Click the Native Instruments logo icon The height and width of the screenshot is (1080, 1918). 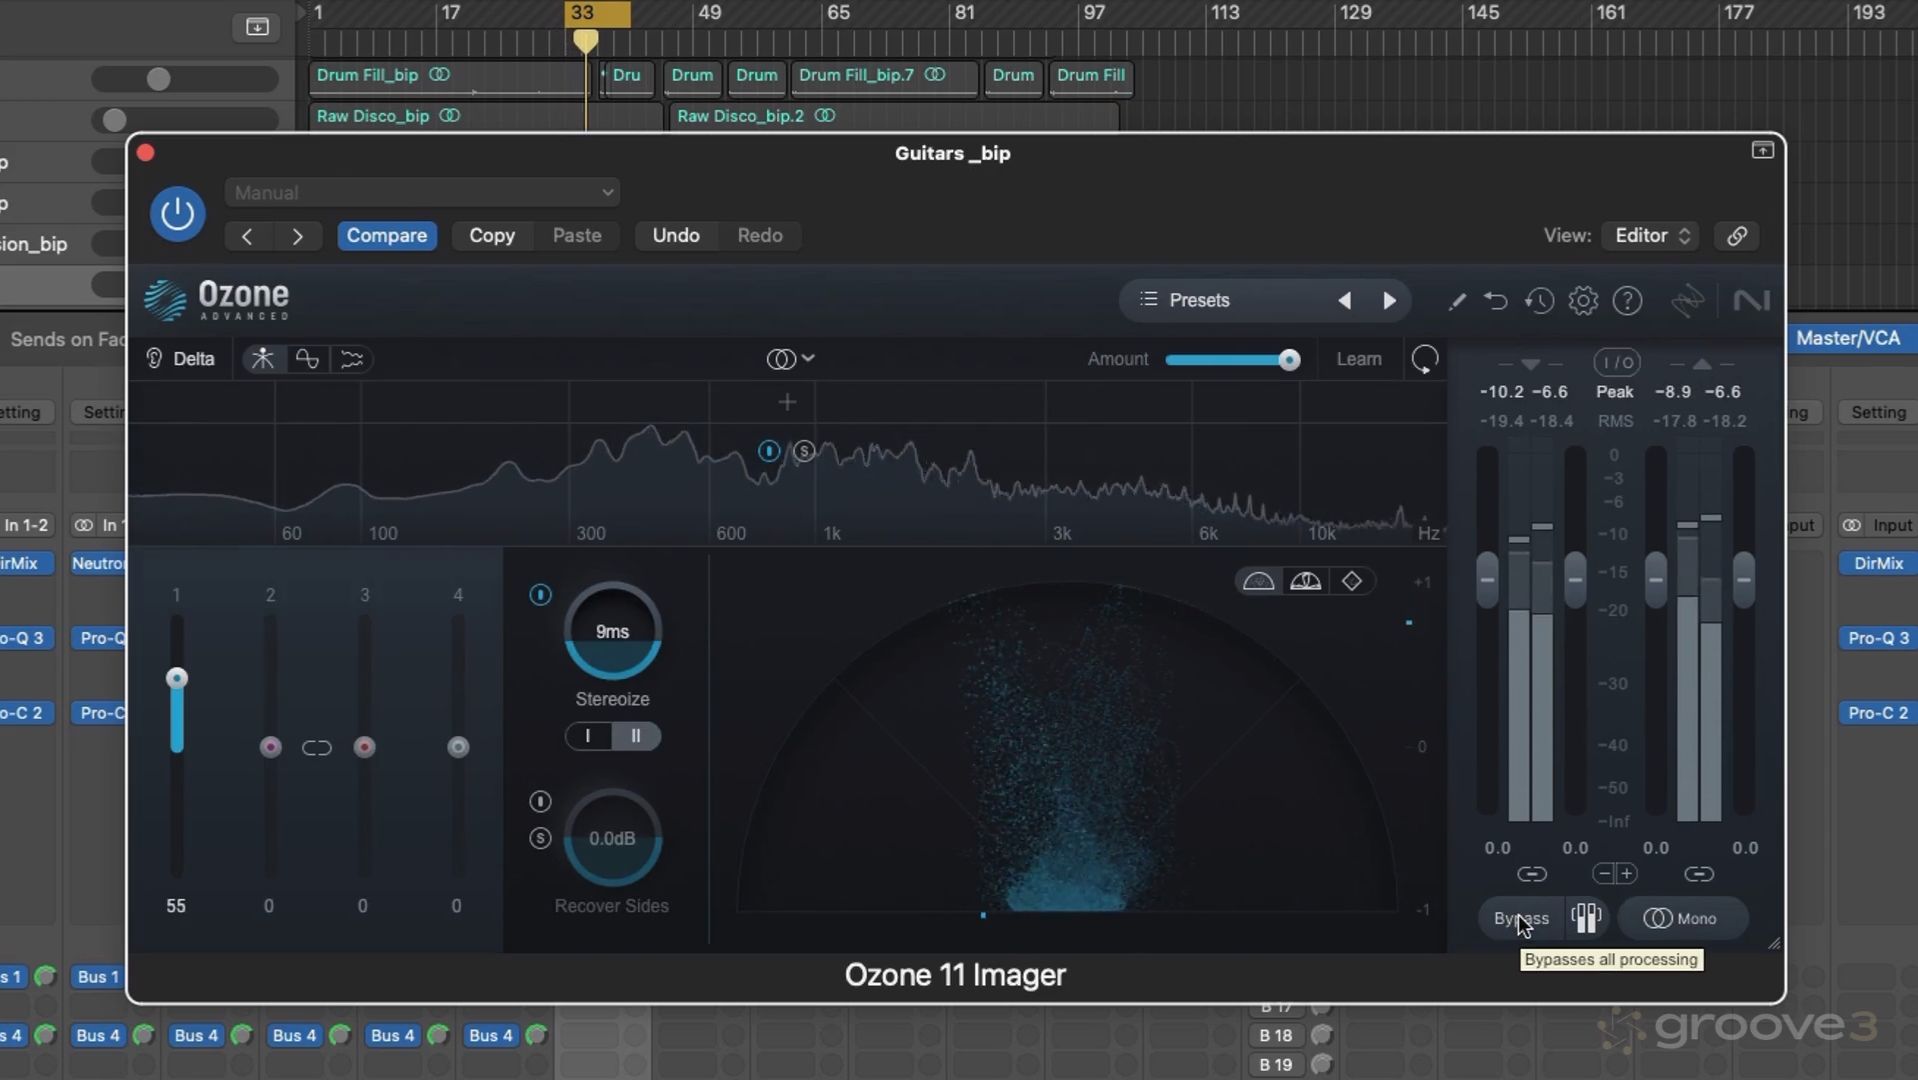(x=1751, y=301)
